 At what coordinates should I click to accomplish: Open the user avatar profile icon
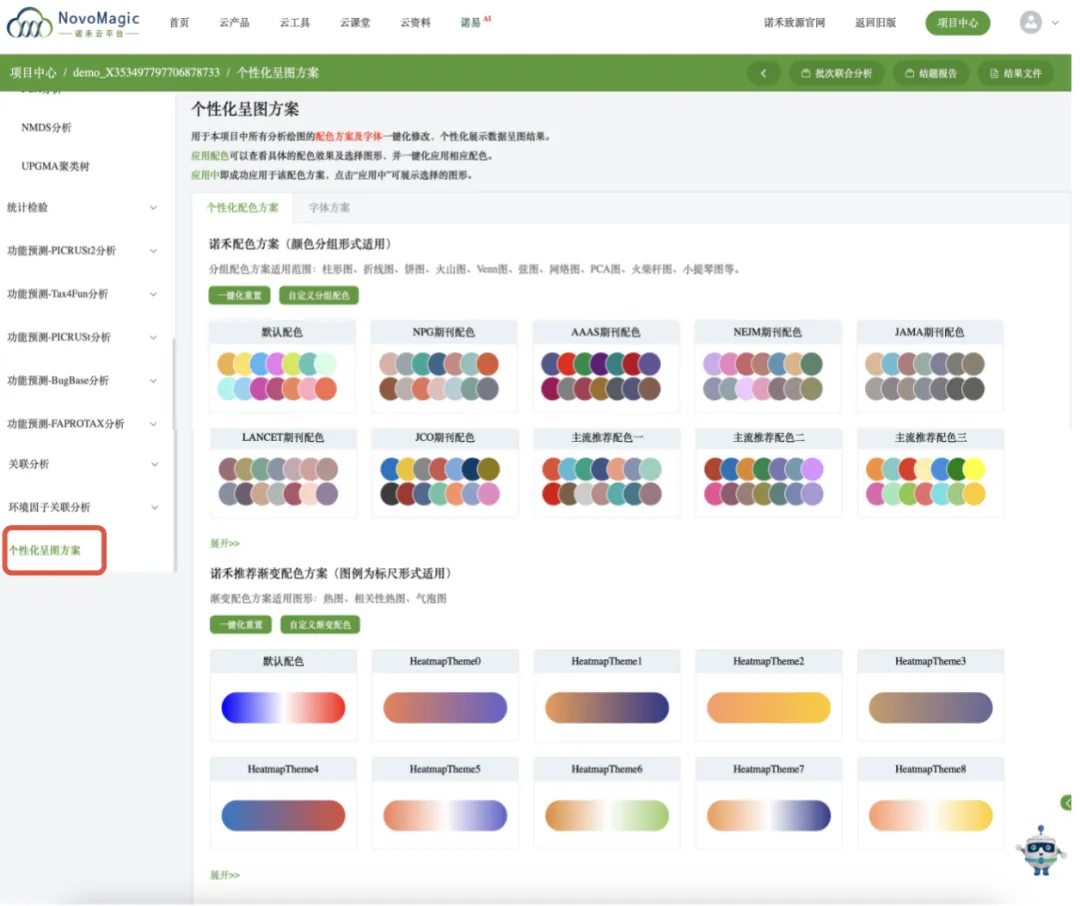coord(1030,22)
